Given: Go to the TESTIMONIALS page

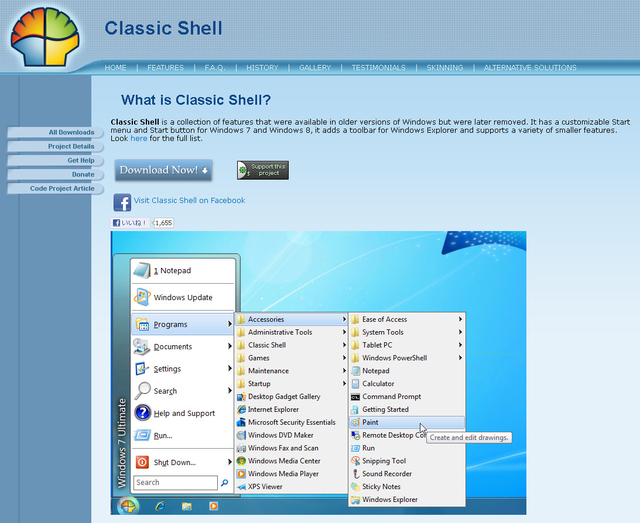Looking at the screenshot, I should click(x=378, y=68).
